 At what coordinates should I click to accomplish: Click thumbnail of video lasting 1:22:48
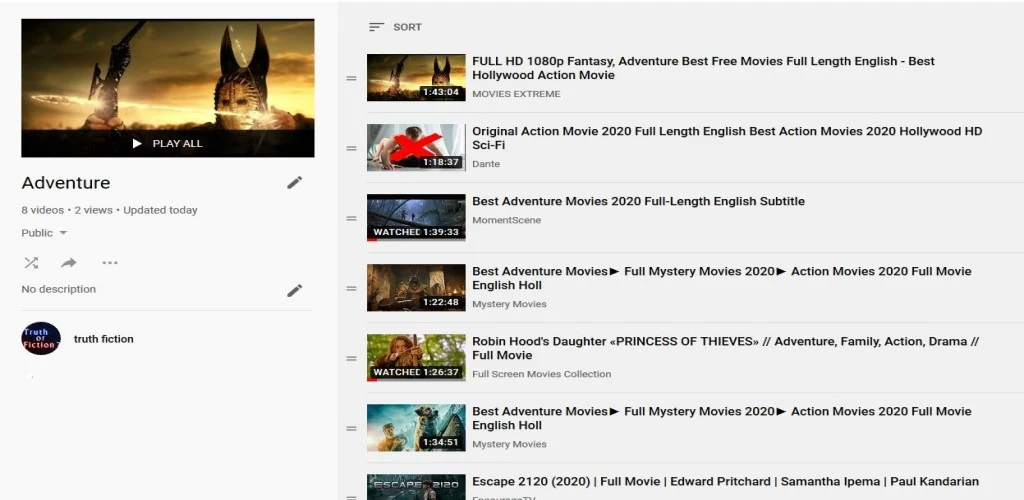click(x=416, y=287)
